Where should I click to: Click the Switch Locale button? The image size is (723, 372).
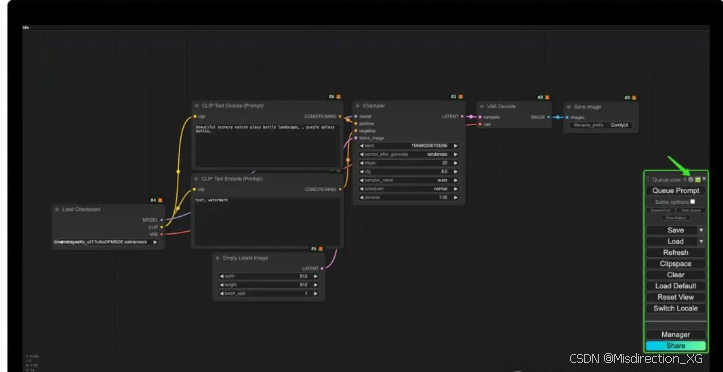pyautogui.click(x=676, y=308)
